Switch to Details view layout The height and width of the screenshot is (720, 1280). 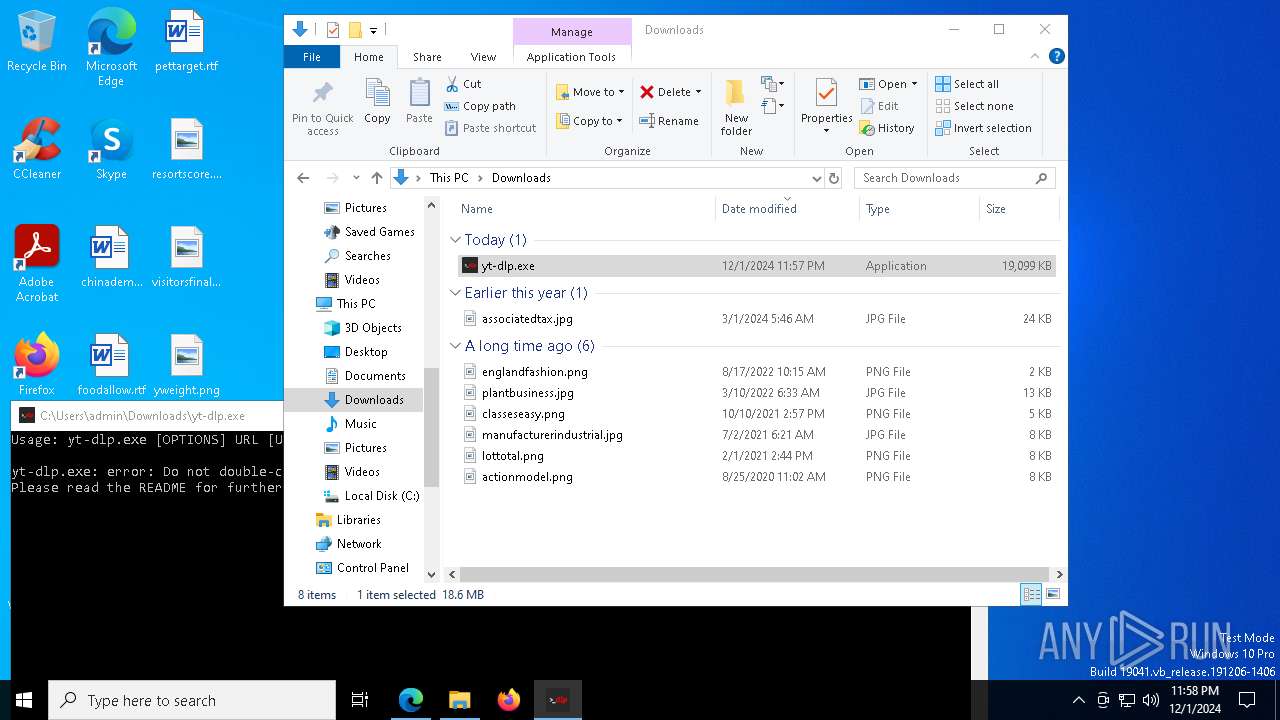1031,594
